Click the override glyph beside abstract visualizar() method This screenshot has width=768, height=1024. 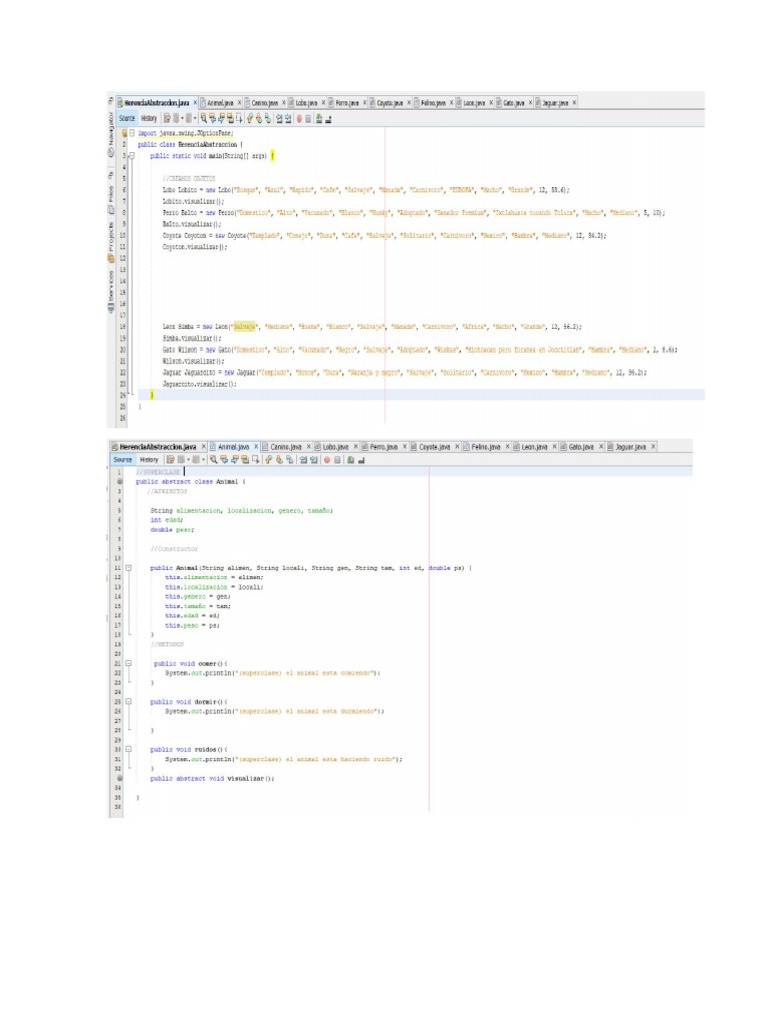[119, 777]
